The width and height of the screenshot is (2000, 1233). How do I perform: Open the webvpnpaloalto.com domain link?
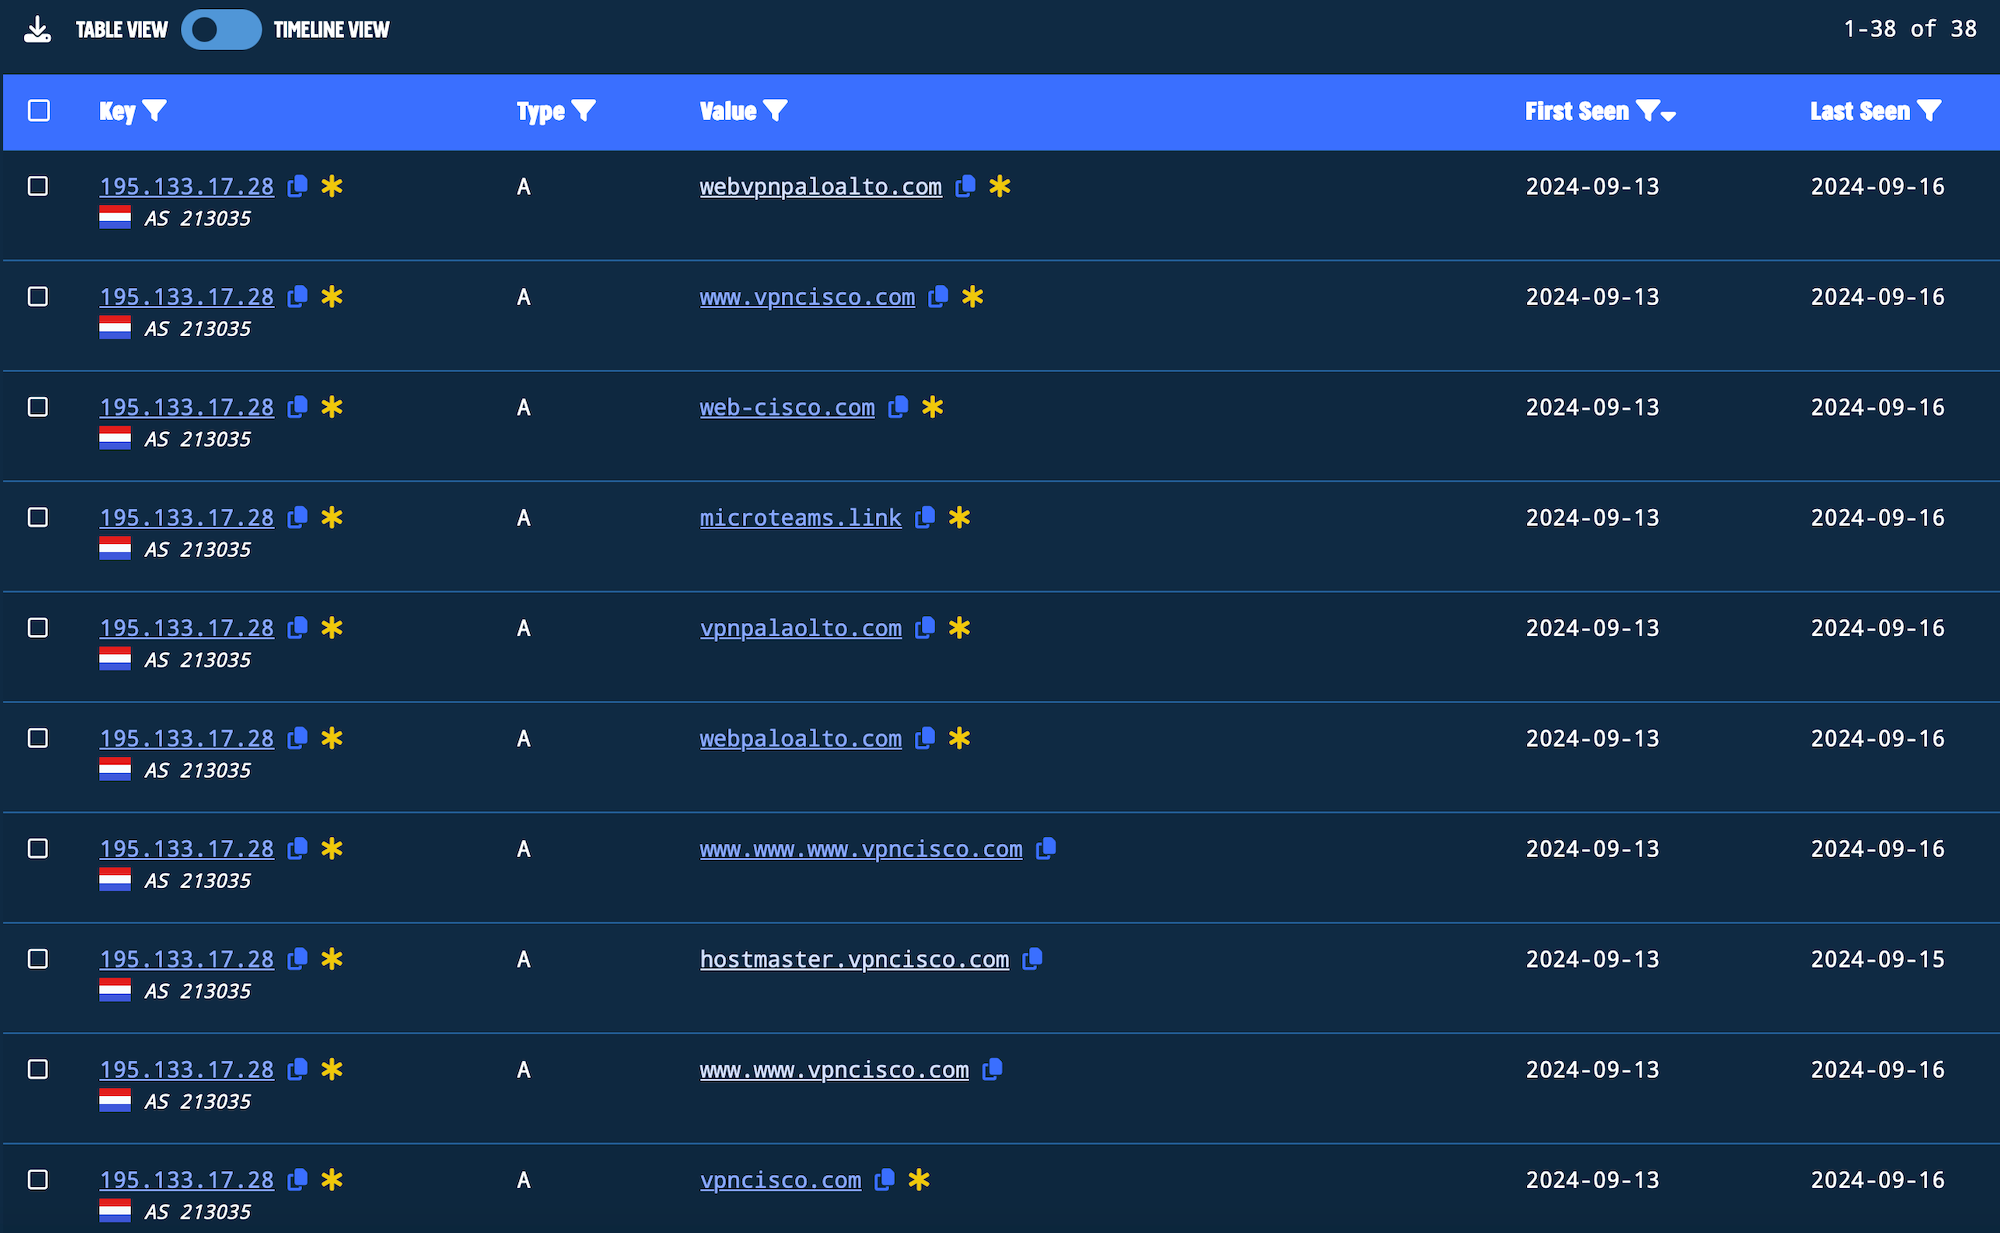click(821, 186)
